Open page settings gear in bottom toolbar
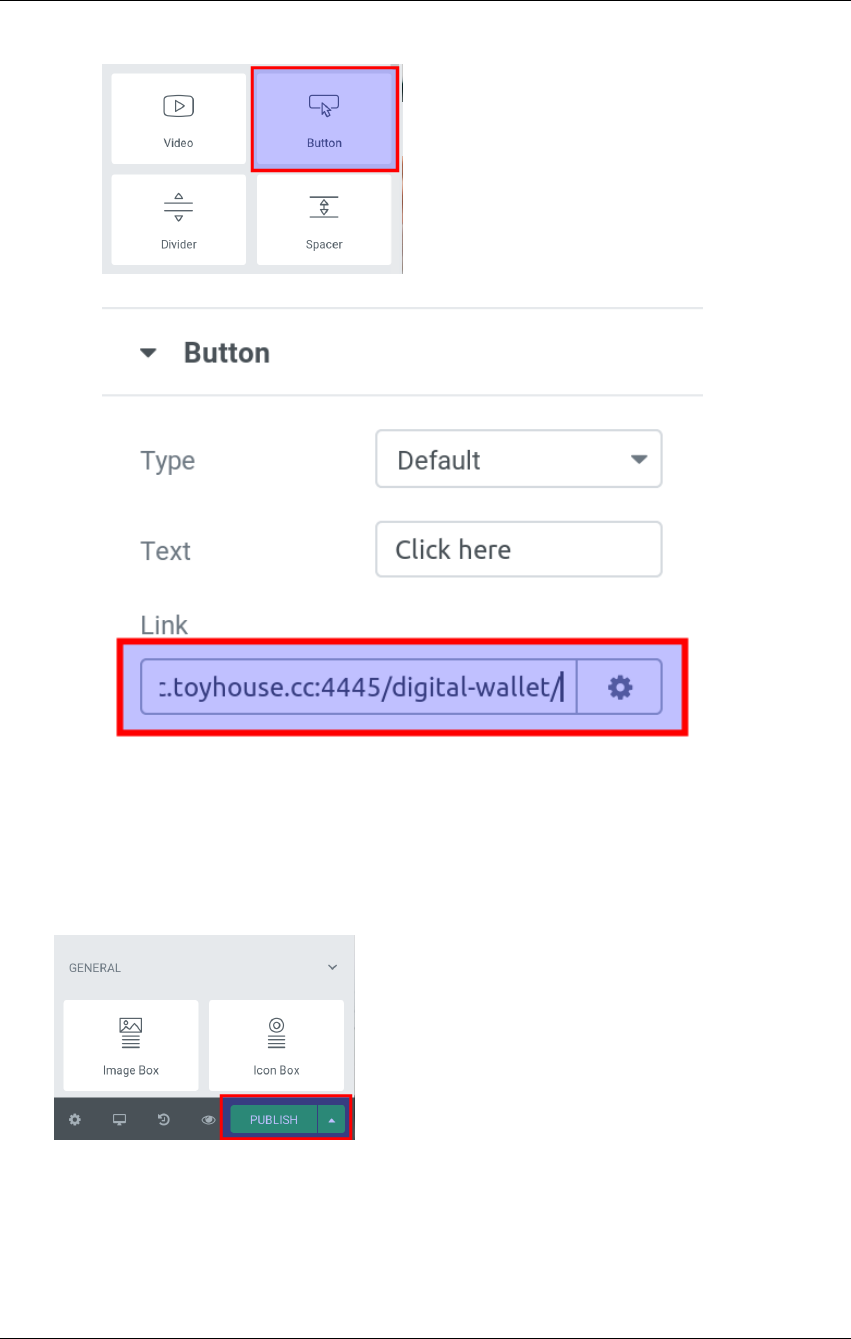Viewport: 851px width, 1339px height. coord(74,1120)
